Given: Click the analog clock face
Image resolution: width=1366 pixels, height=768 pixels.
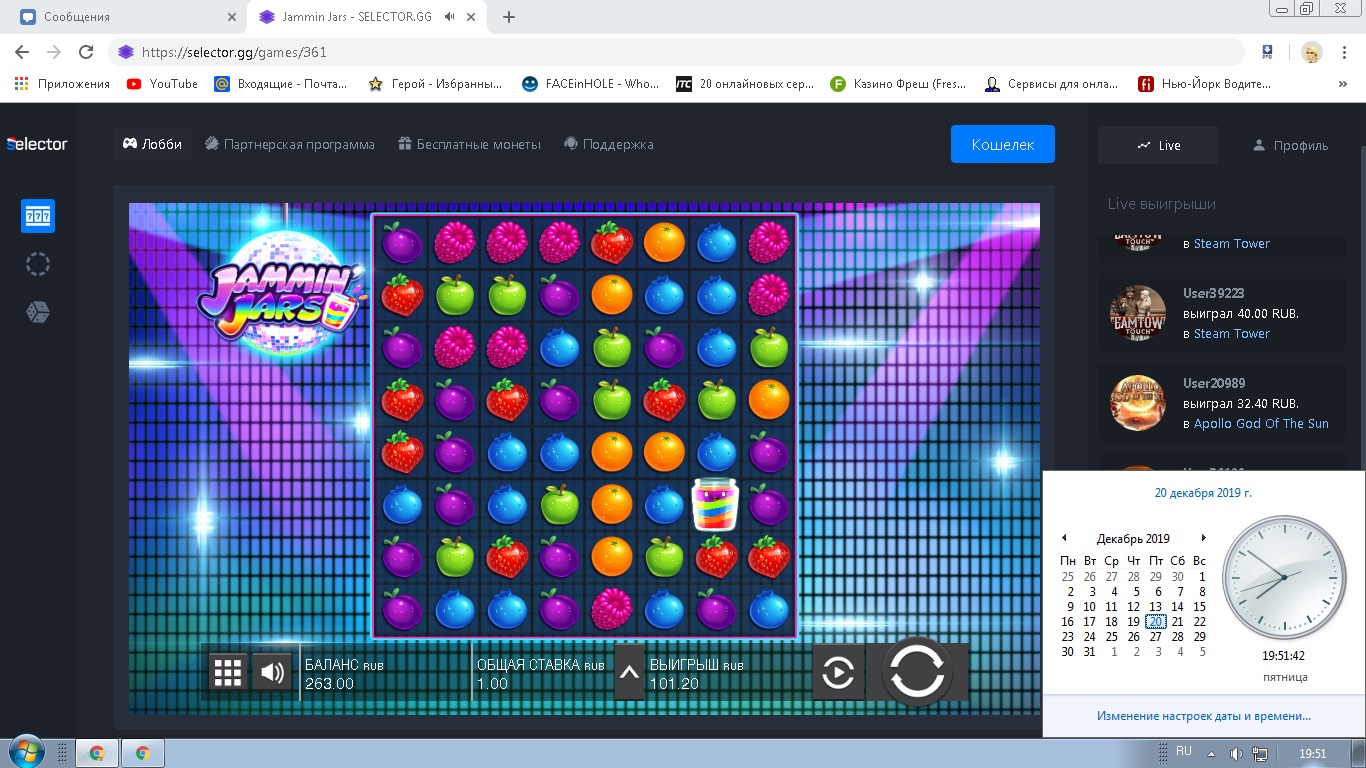Looking at the screenshot, I should point(1284,579).
